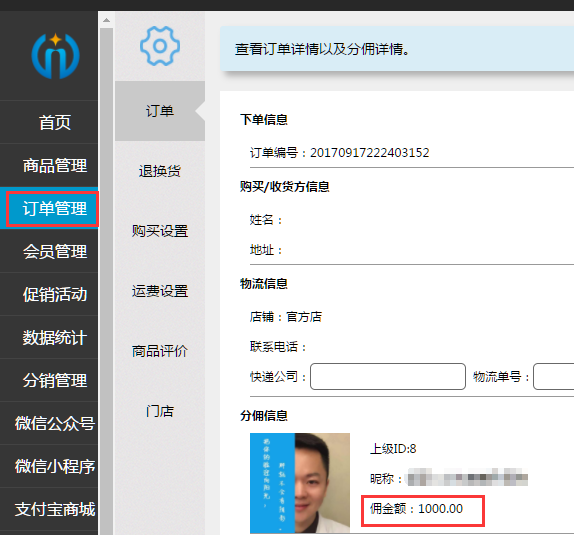Click the 查看订单详情以及分佣详情 notice text
The height and width of the screenshot is (535, 574).
[322, 49]
